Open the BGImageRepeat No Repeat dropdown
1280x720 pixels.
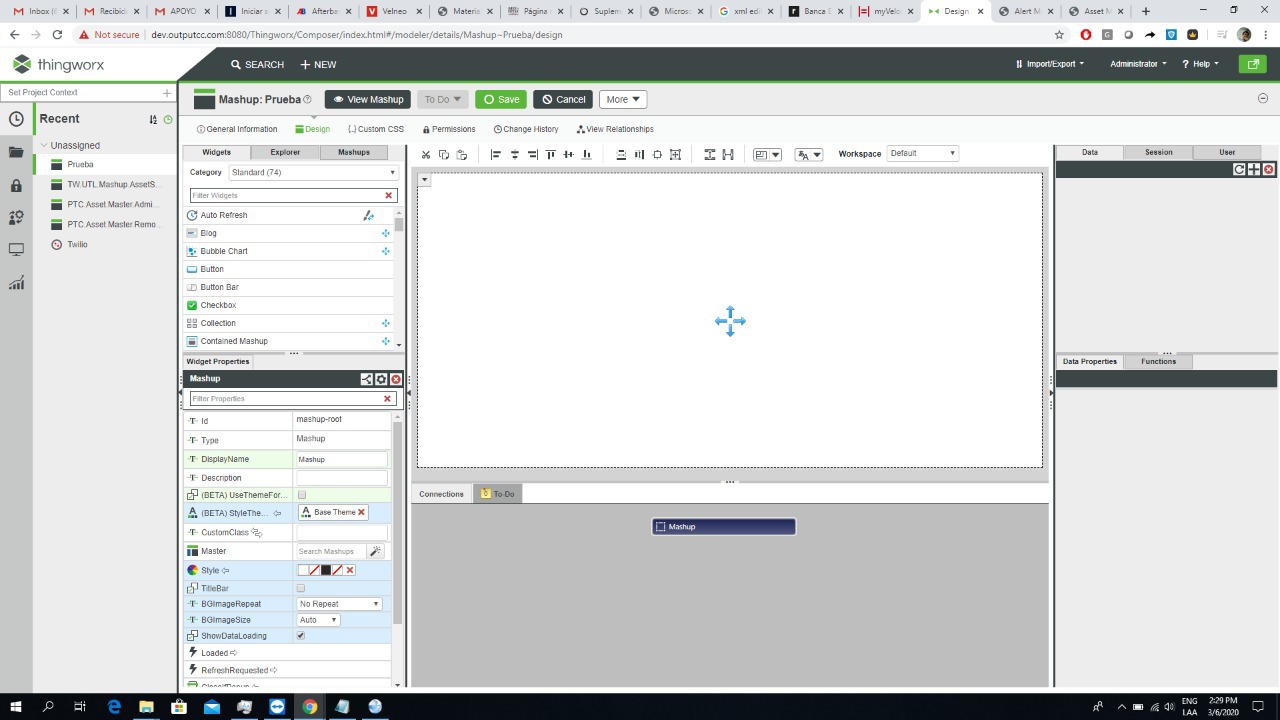tap(339, 604)
